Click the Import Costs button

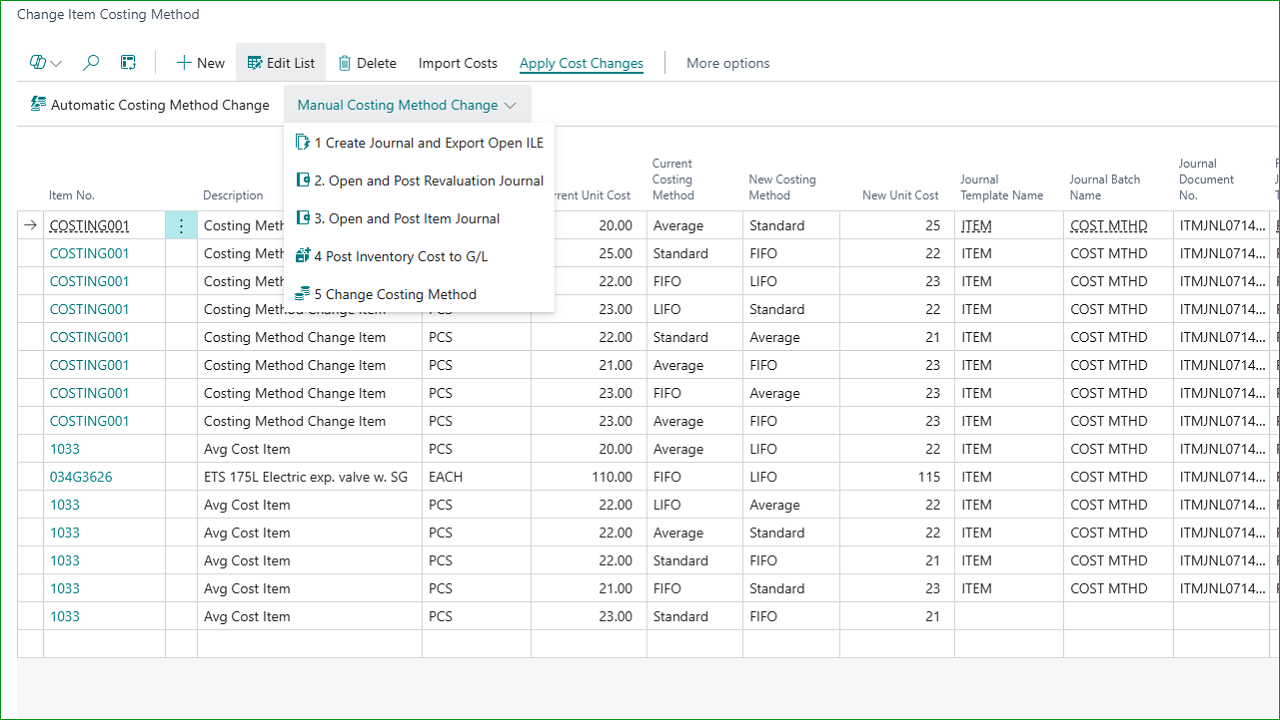point(458,63)
